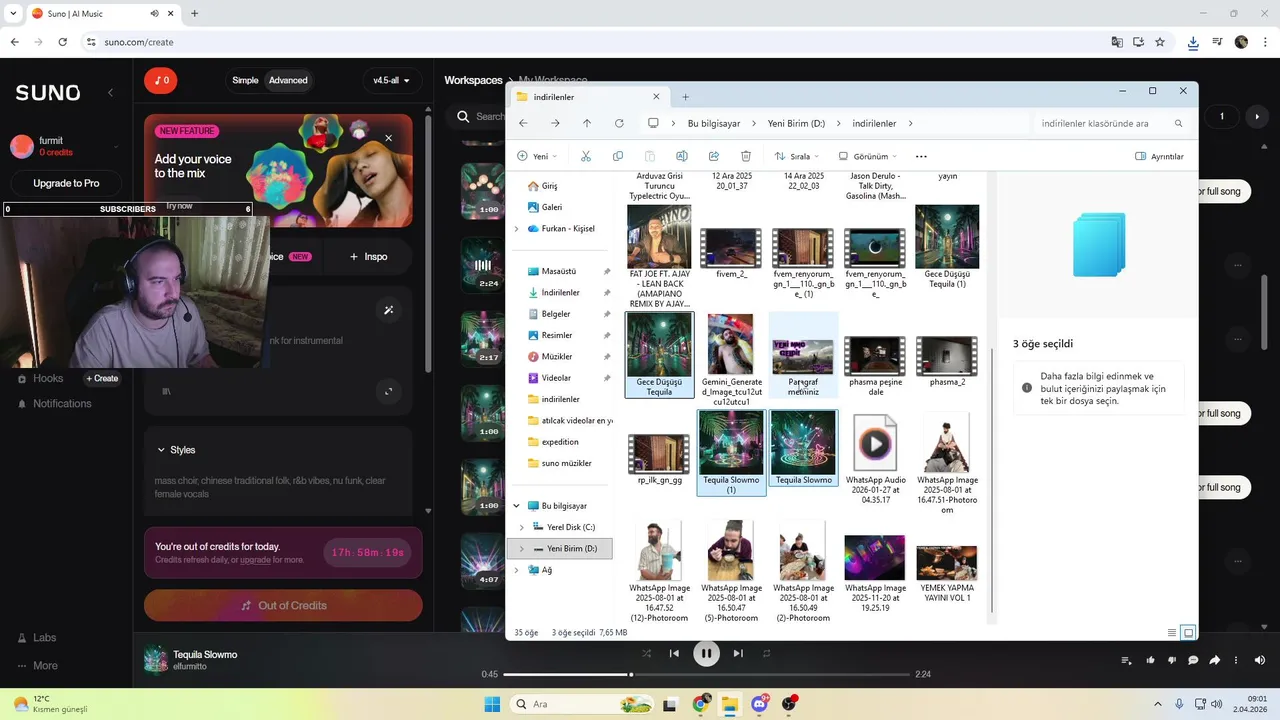Switch to Advanced creation mode
Screen dimensions: 1280x720
point(288,80)
